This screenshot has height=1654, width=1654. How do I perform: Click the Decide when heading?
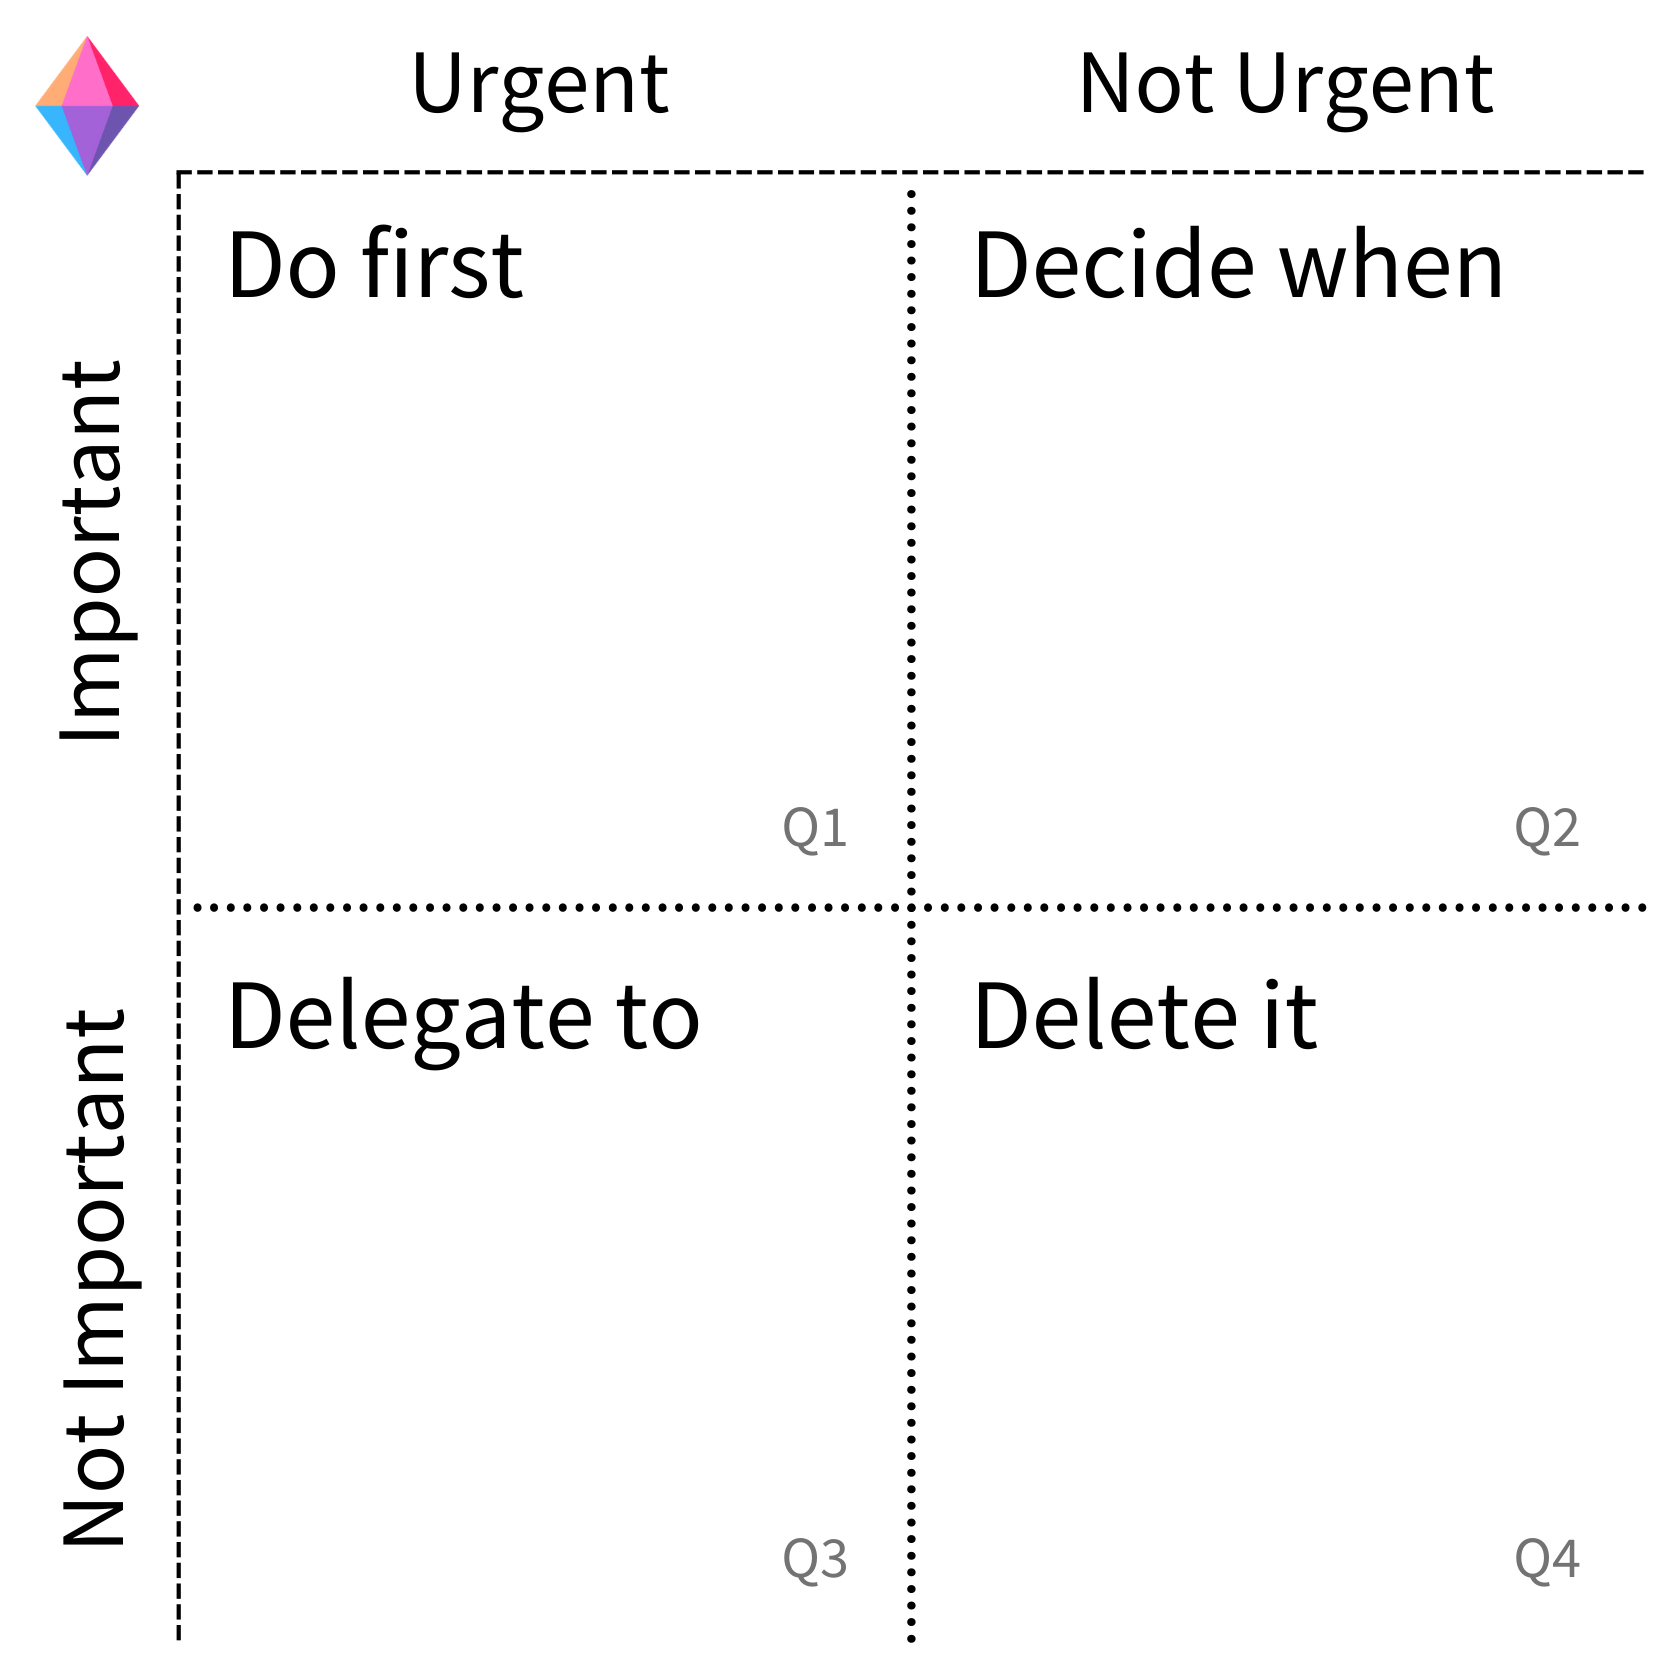1238,265
